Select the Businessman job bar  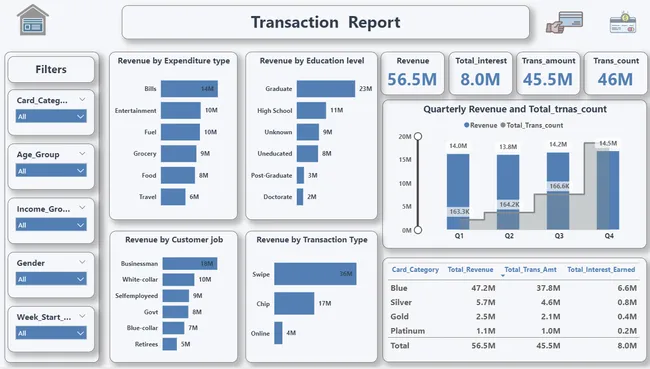click(190, 264)
